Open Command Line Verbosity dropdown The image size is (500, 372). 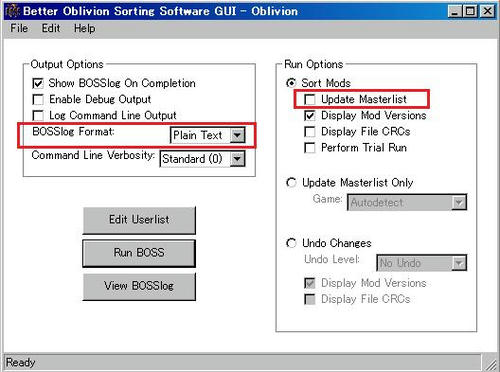202,159
